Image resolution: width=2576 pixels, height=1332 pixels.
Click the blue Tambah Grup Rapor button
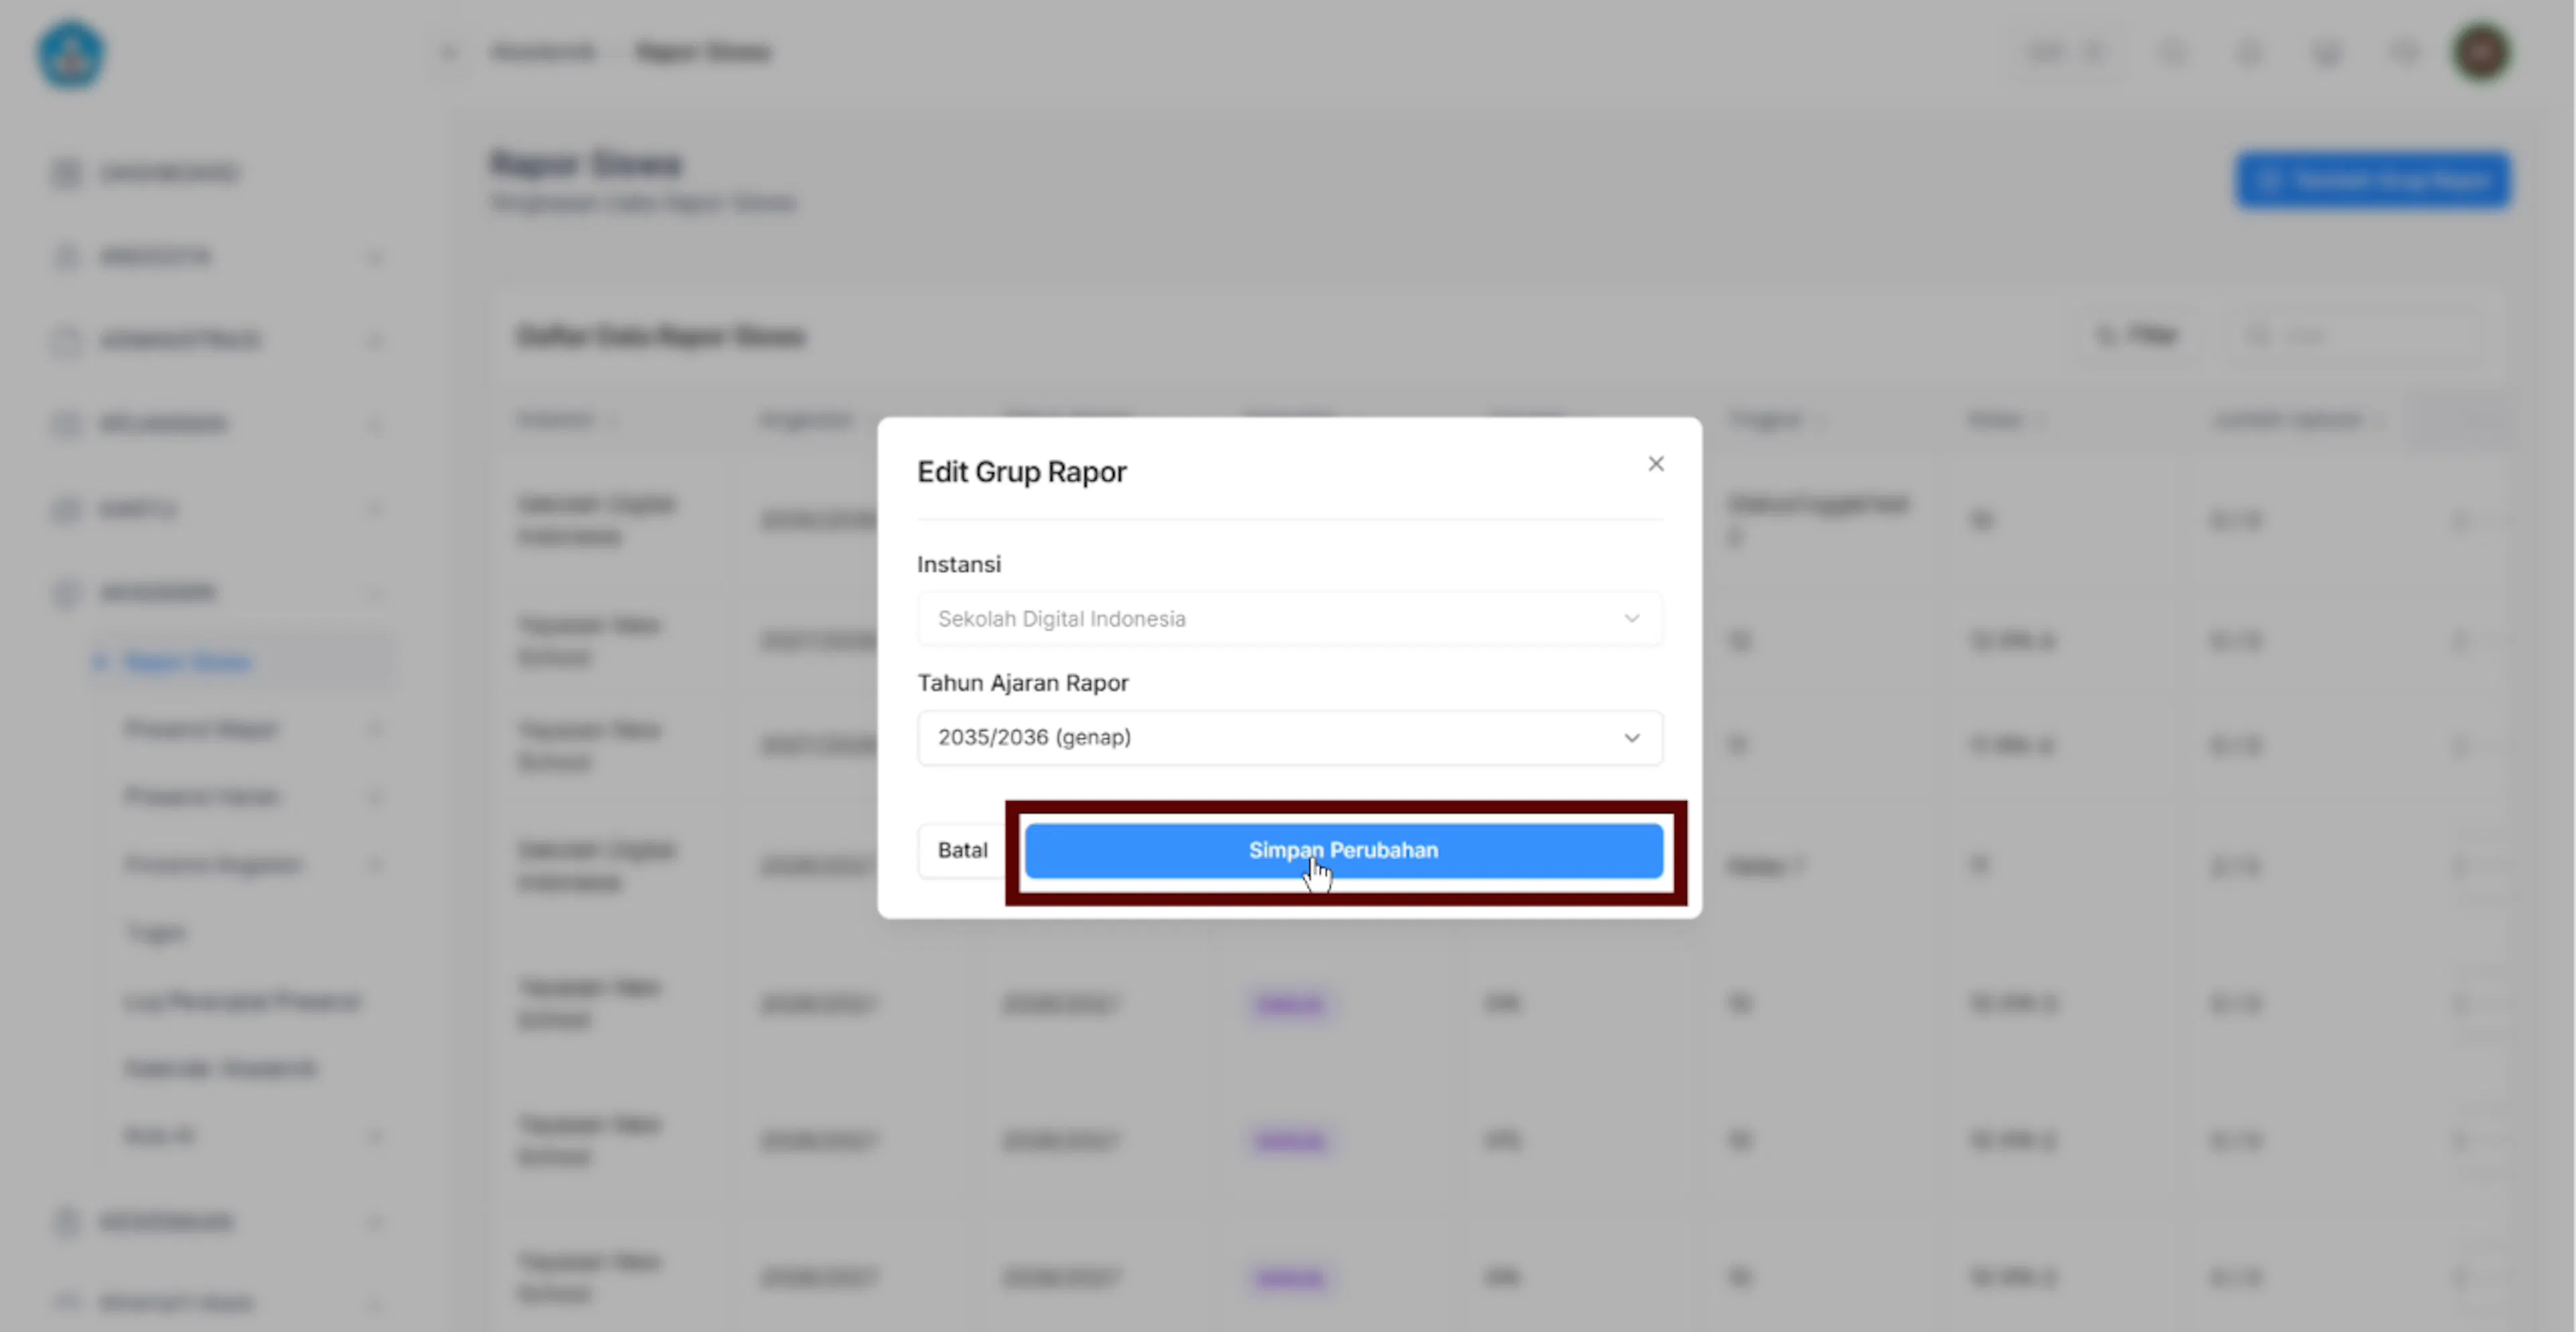[x=2372, y=181]
